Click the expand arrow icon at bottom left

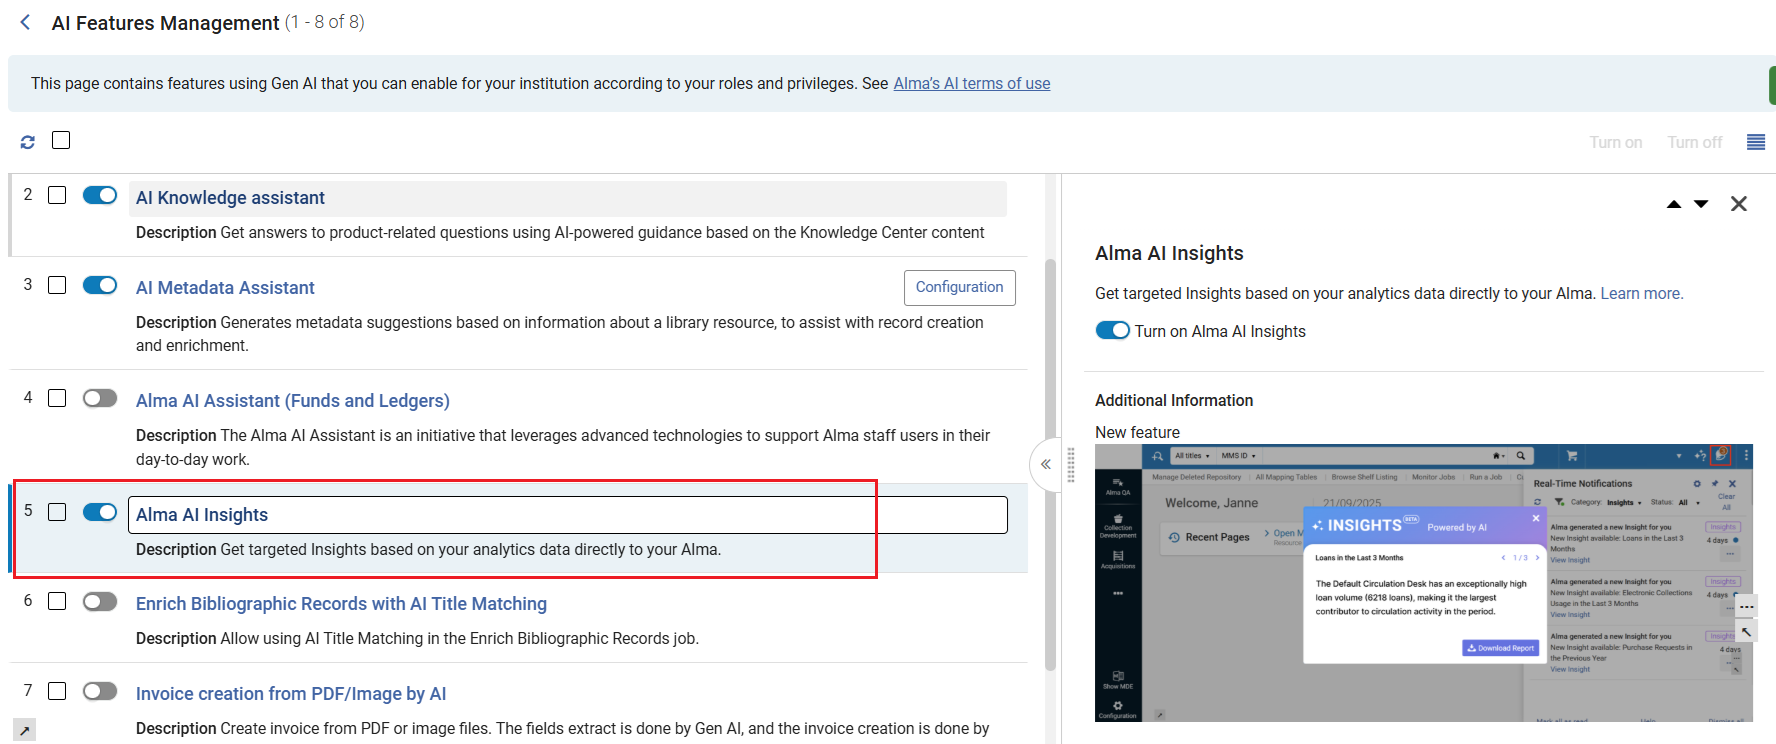[x=24, y=731]
